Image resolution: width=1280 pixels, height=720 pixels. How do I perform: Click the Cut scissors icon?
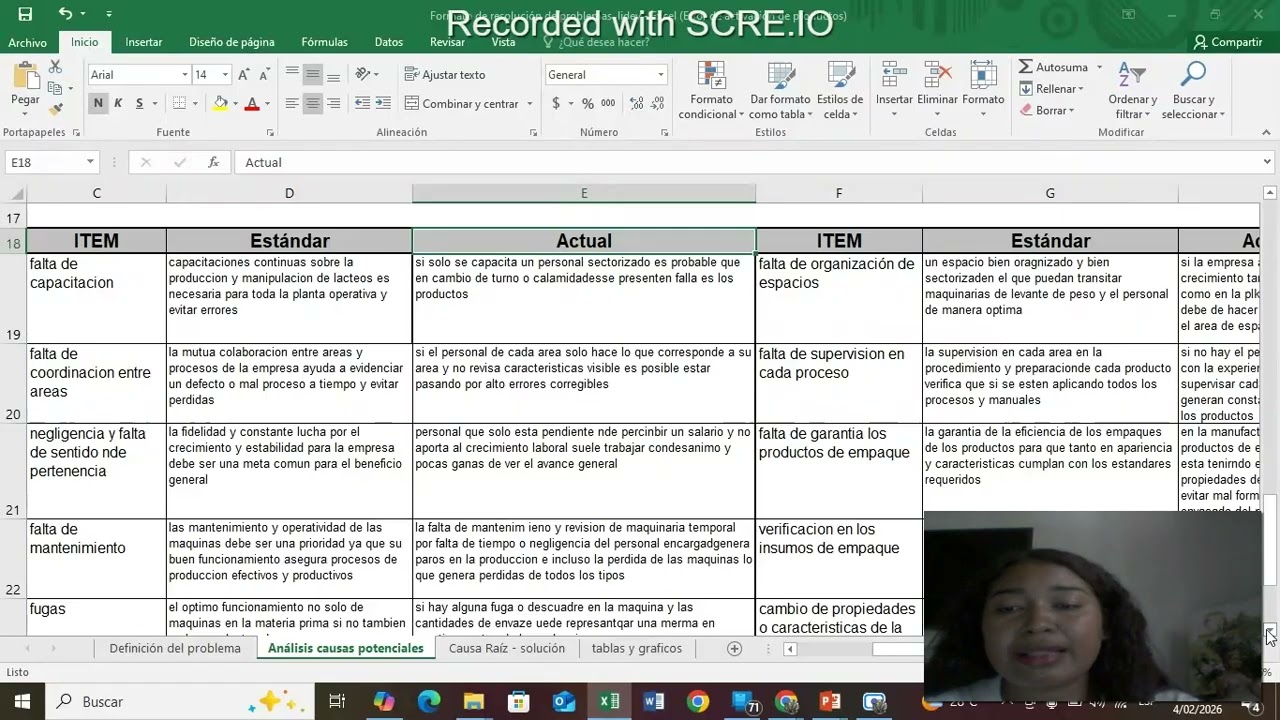point(55,66)
